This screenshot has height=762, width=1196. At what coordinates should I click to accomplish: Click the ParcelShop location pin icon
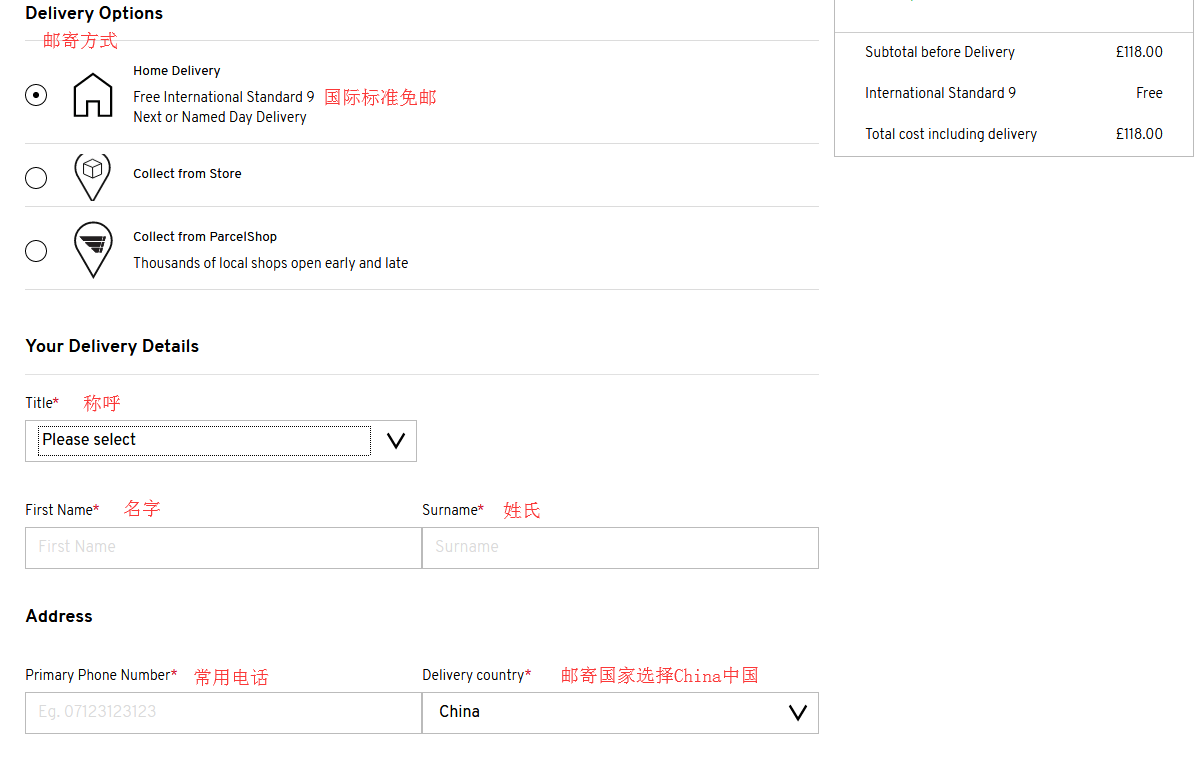click(93, 249)
